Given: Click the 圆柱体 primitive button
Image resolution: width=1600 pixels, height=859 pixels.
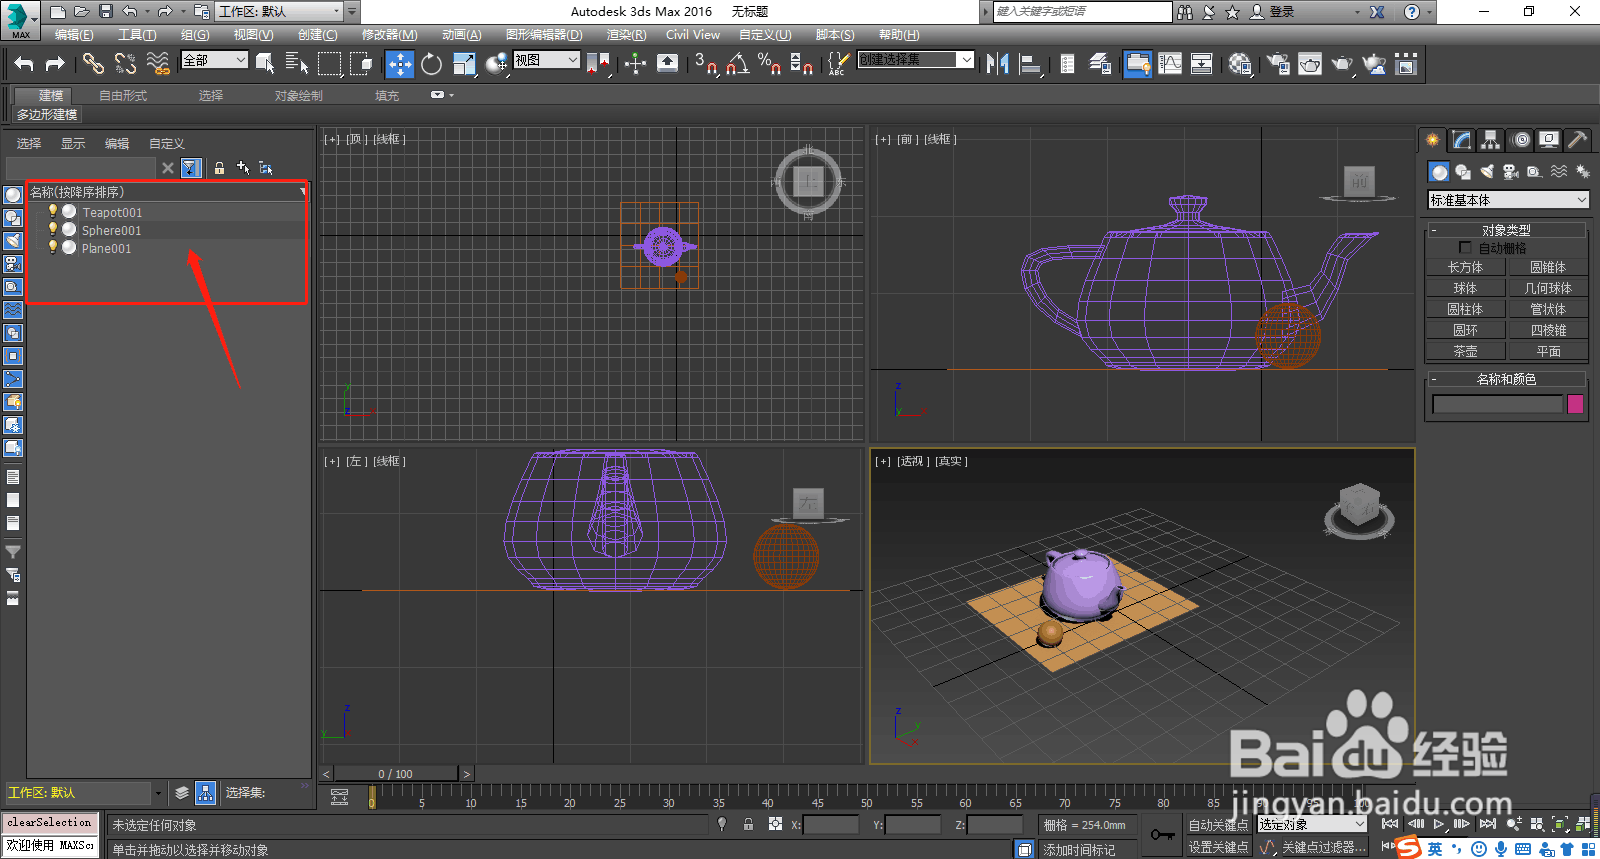Looking at the screenshot, I should click(x=1465, y=309).
